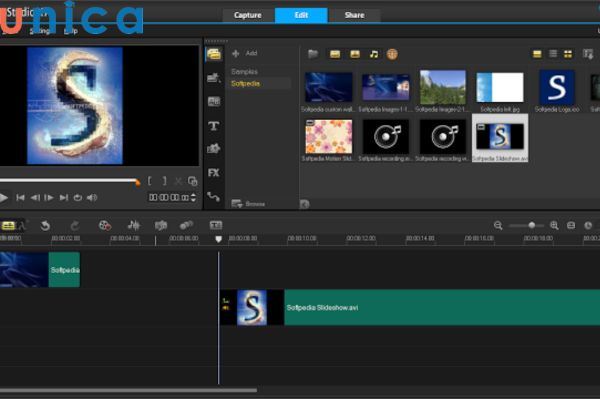Select the mountain forest image thumbnail
The image size is (600, 400).
[443, 87]
